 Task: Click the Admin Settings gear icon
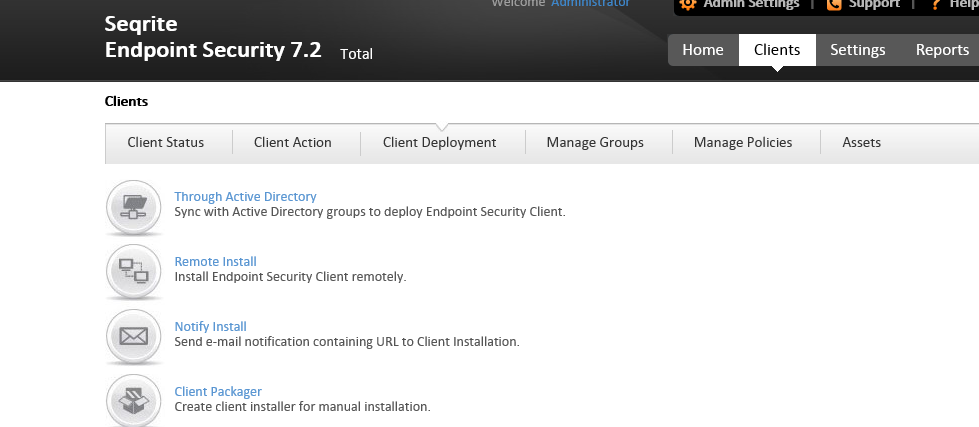point(687,4)
